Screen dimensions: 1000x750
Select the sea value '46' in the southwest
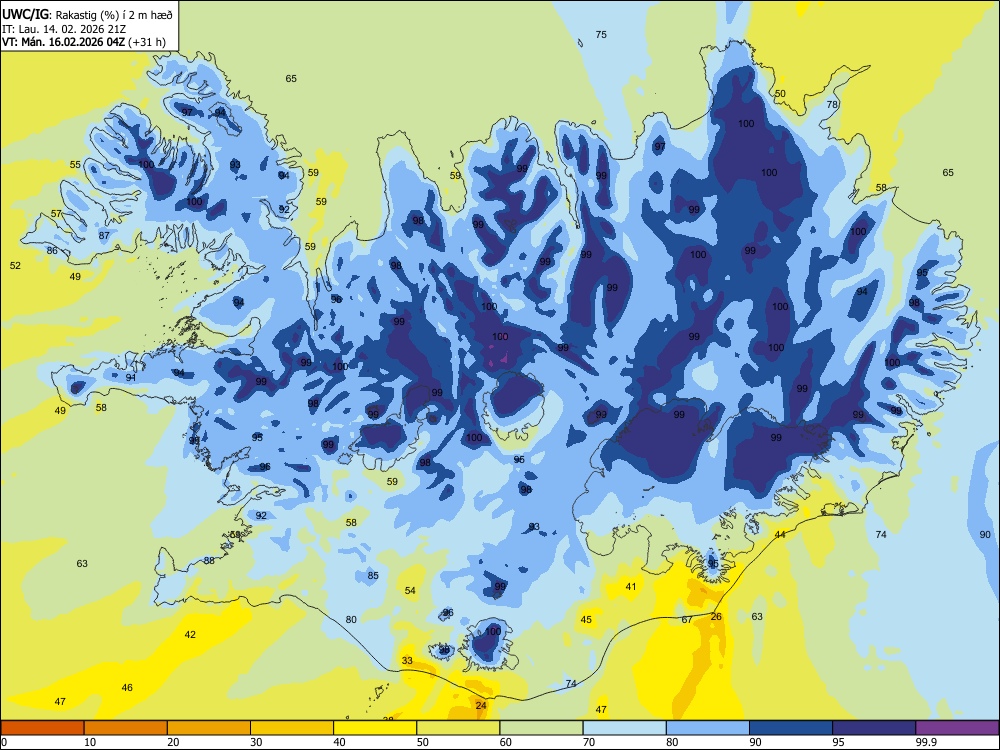127,688
